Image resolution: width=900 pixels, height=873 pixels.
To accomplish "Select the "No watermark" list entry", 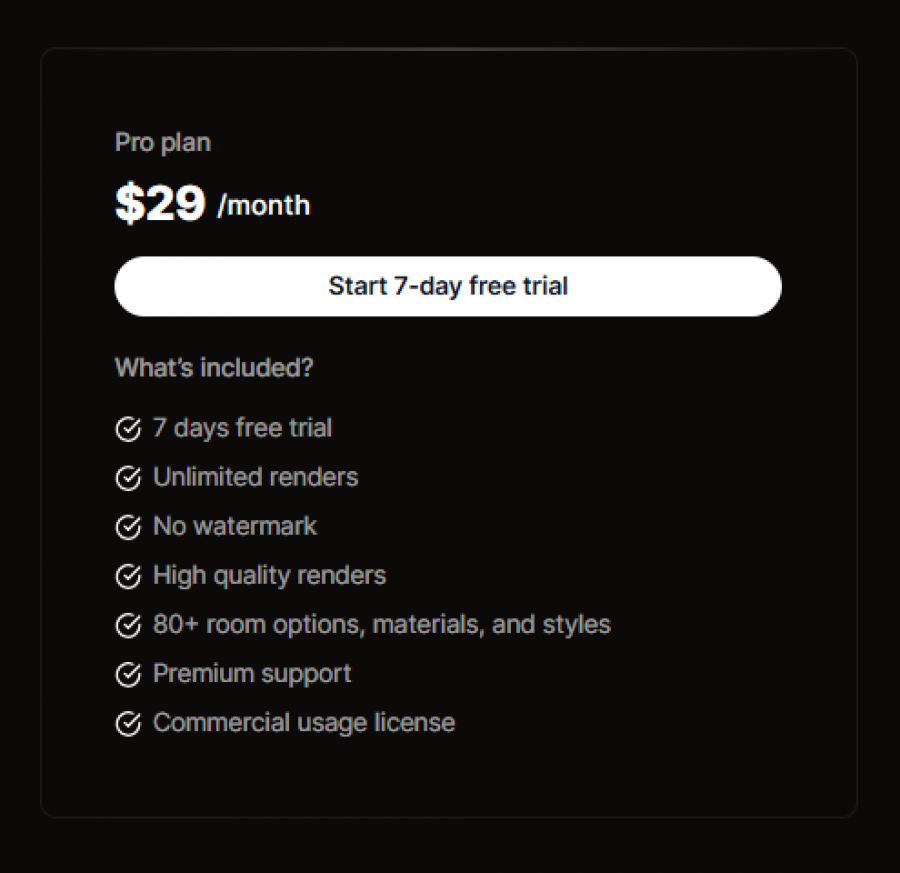I will [234, 526].
